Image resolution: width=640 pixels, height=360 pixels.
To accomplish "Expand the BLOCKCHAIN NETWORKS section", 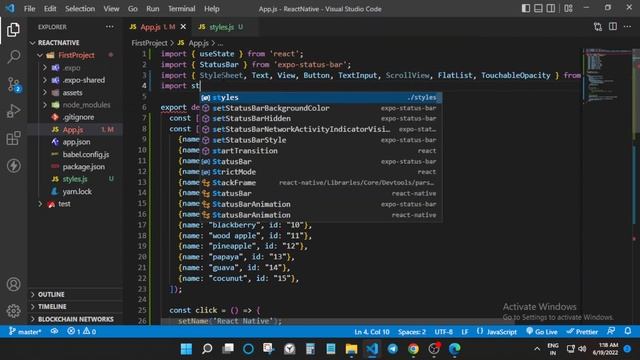I will pyautogui.click(x=76, y=319).
